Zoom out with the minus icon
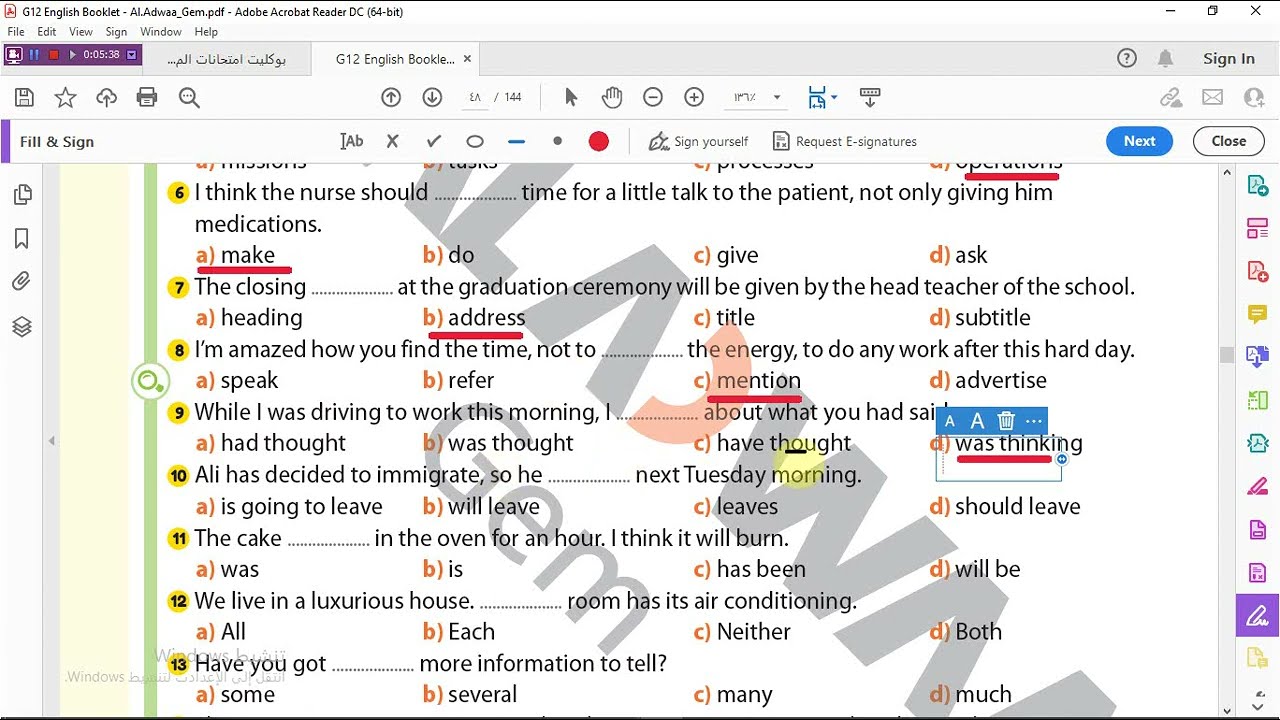This screenshot has width=1280, height=720. pos(653,97)
